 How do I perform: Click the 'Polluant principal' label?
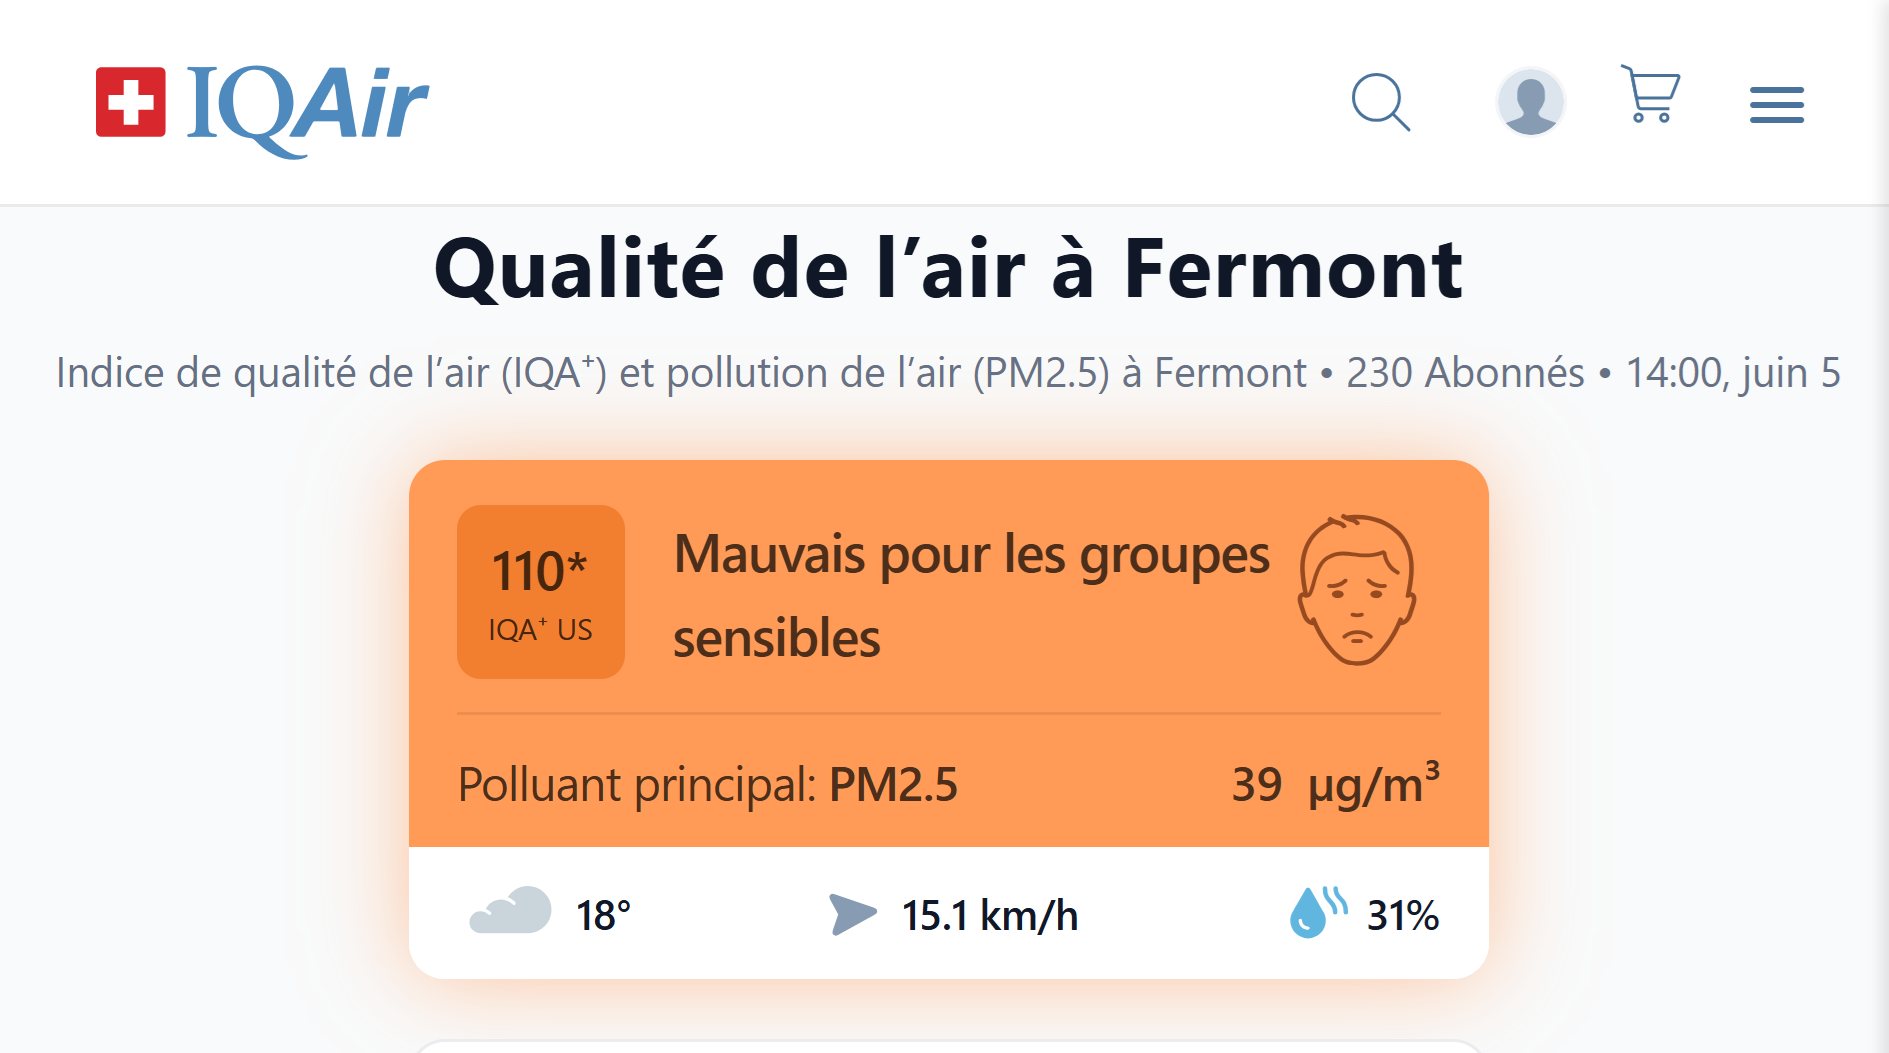(x=638, y=785)
